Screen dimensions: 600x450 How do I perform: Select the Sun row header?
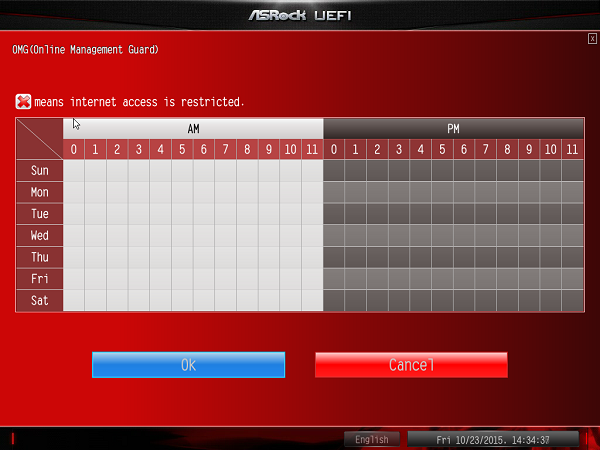point(39,171)
